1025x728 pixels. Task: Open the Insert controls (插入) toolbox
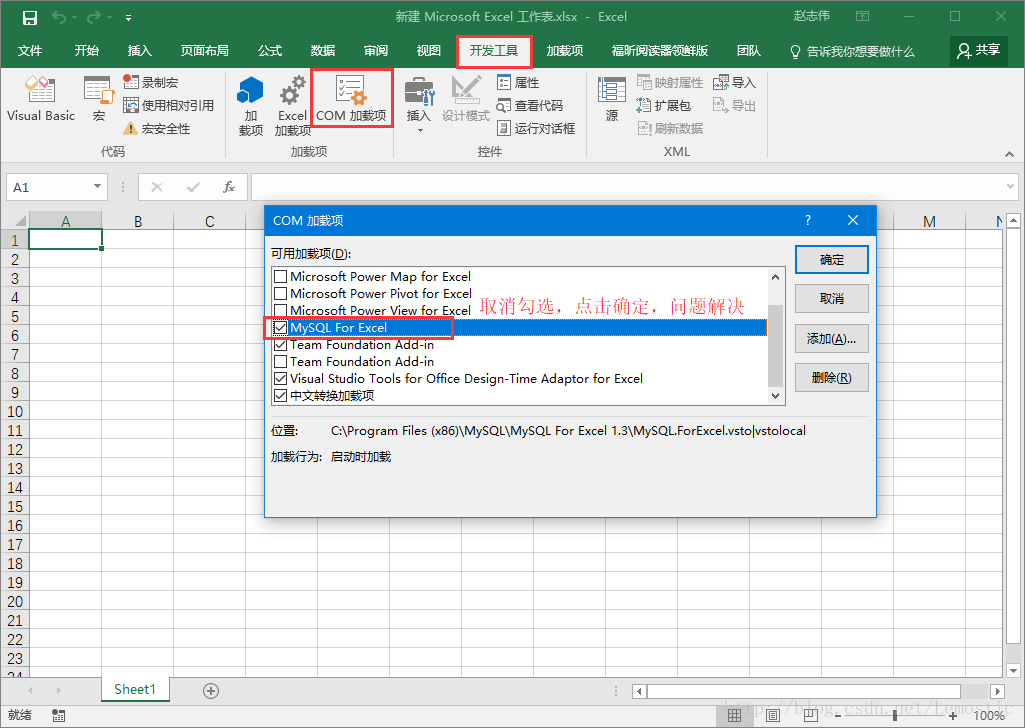click(418, 99)
